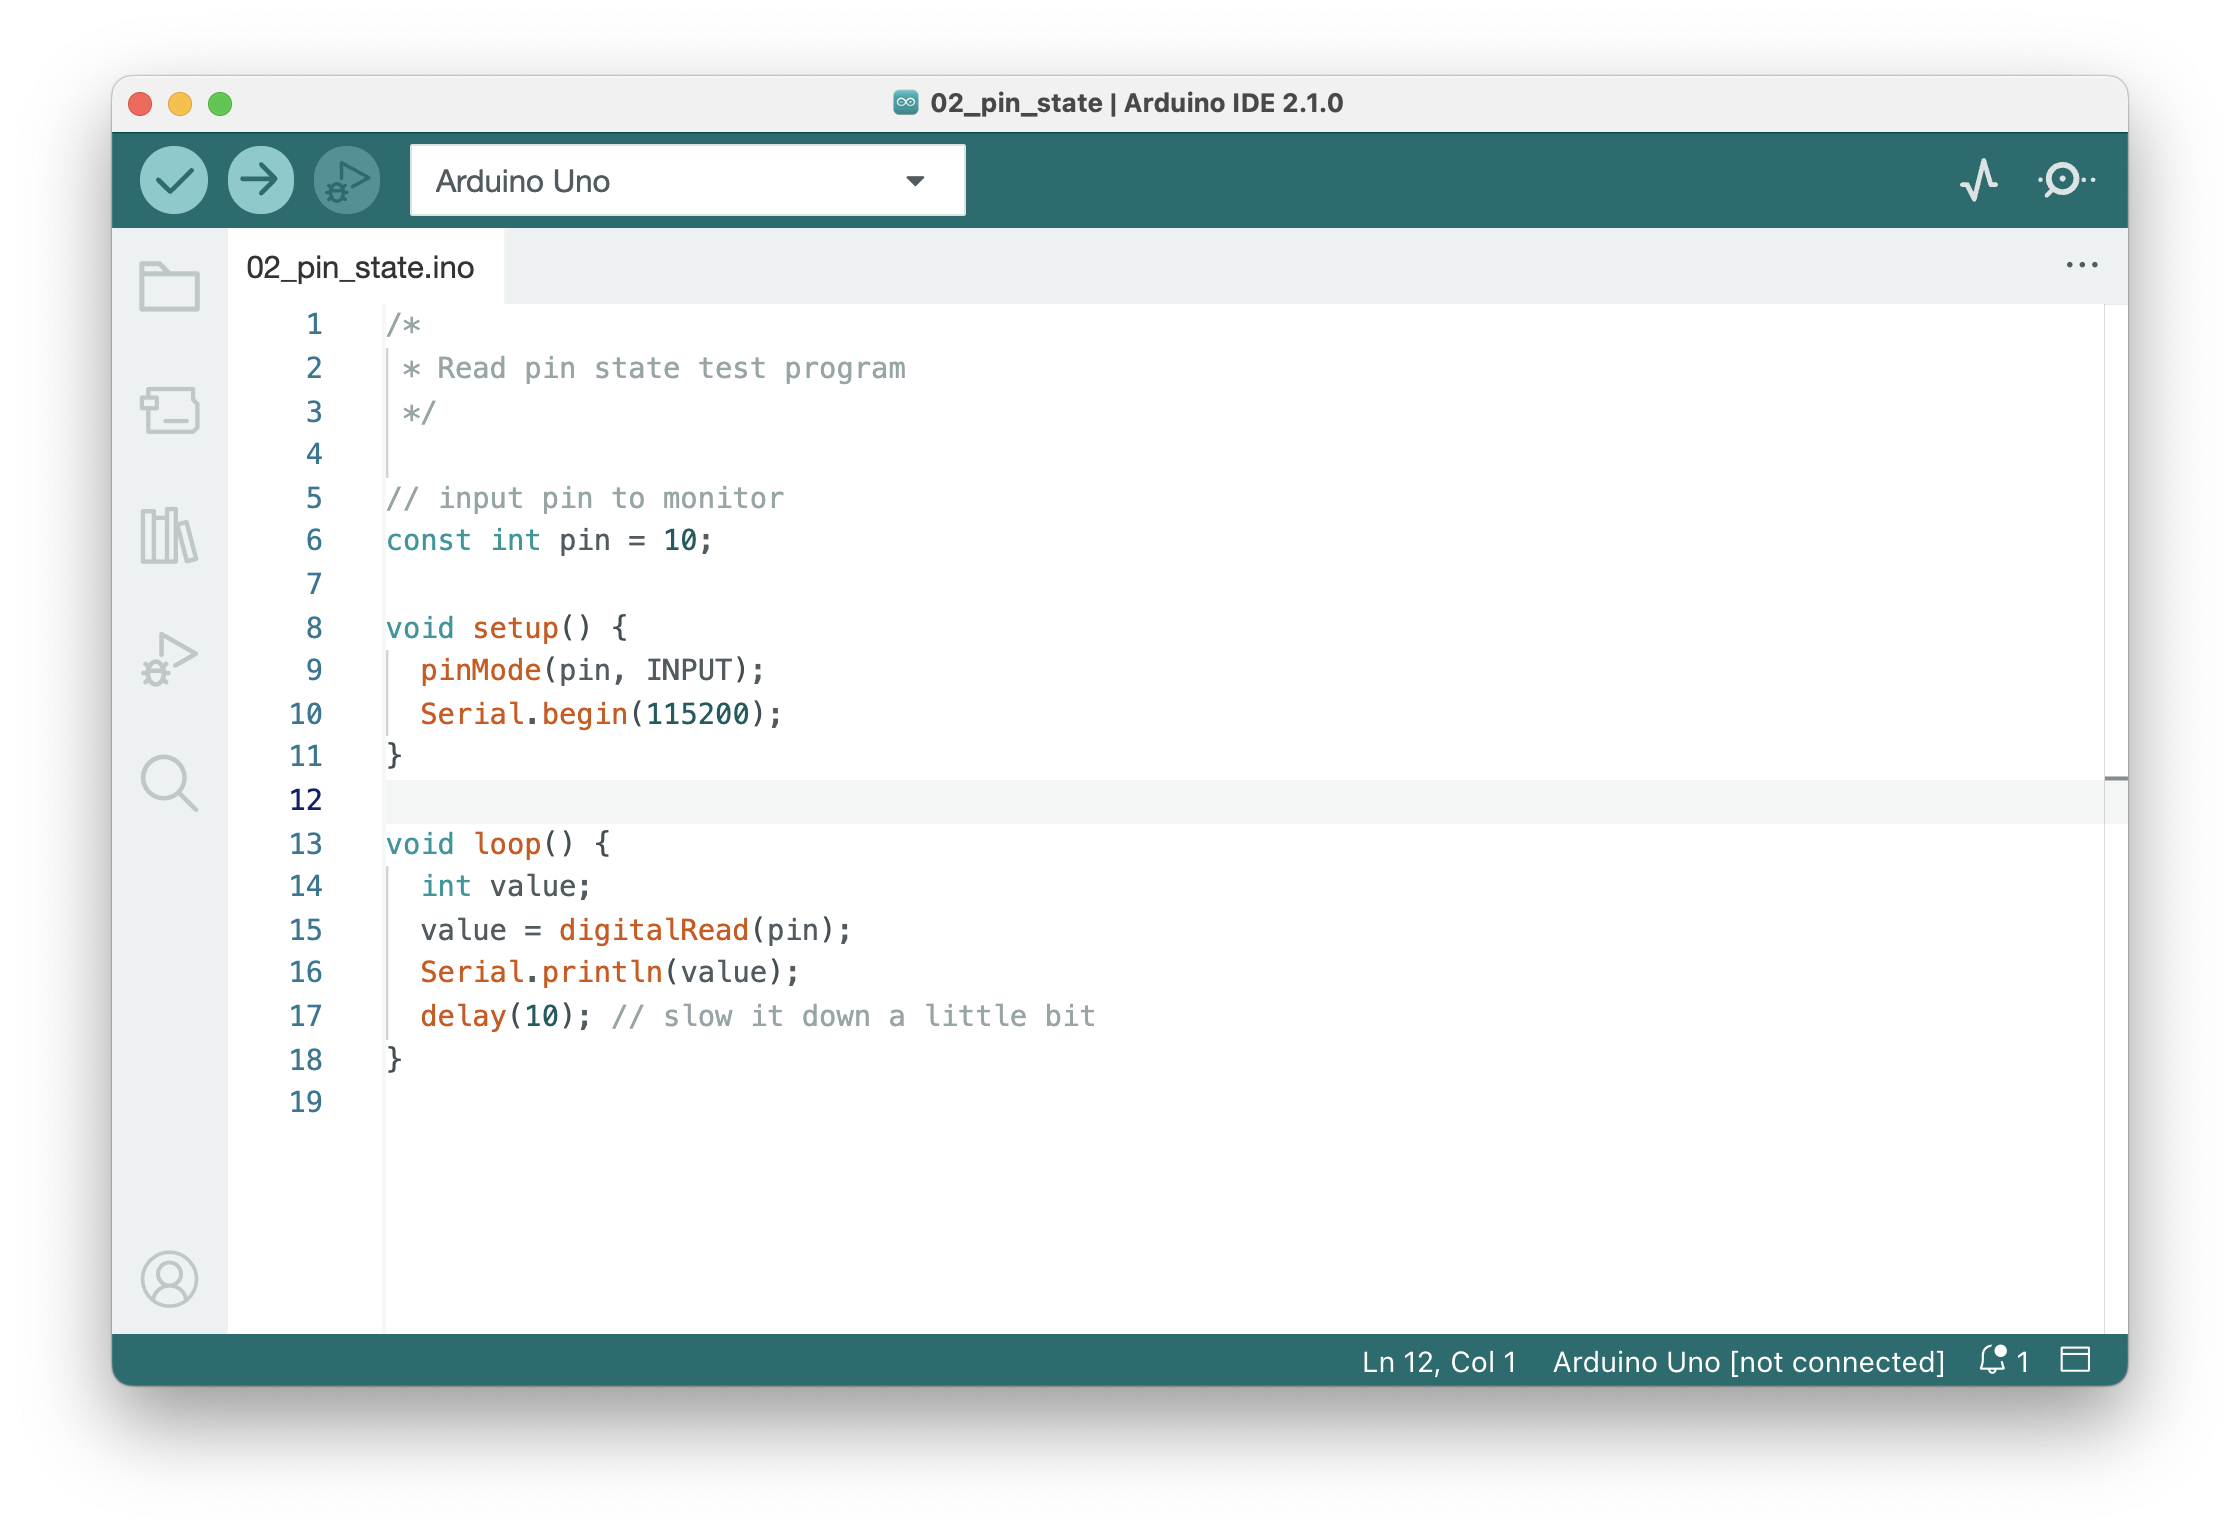Click the word loop on line 13
This screenshot has width=2240, height=1534.
pos(507,843)
